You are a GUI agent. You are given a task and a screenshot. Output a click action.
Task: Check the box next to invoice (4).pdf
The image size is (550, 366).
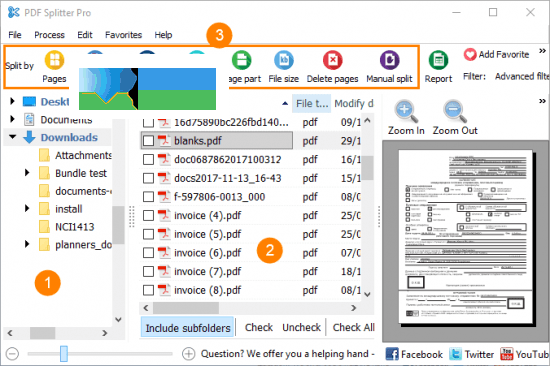coord(148,215)
